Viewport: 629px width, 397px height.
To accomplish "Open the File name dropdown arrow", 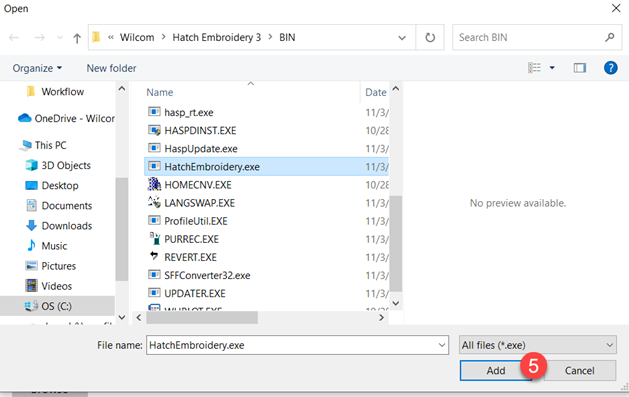I will coord(442,345).
